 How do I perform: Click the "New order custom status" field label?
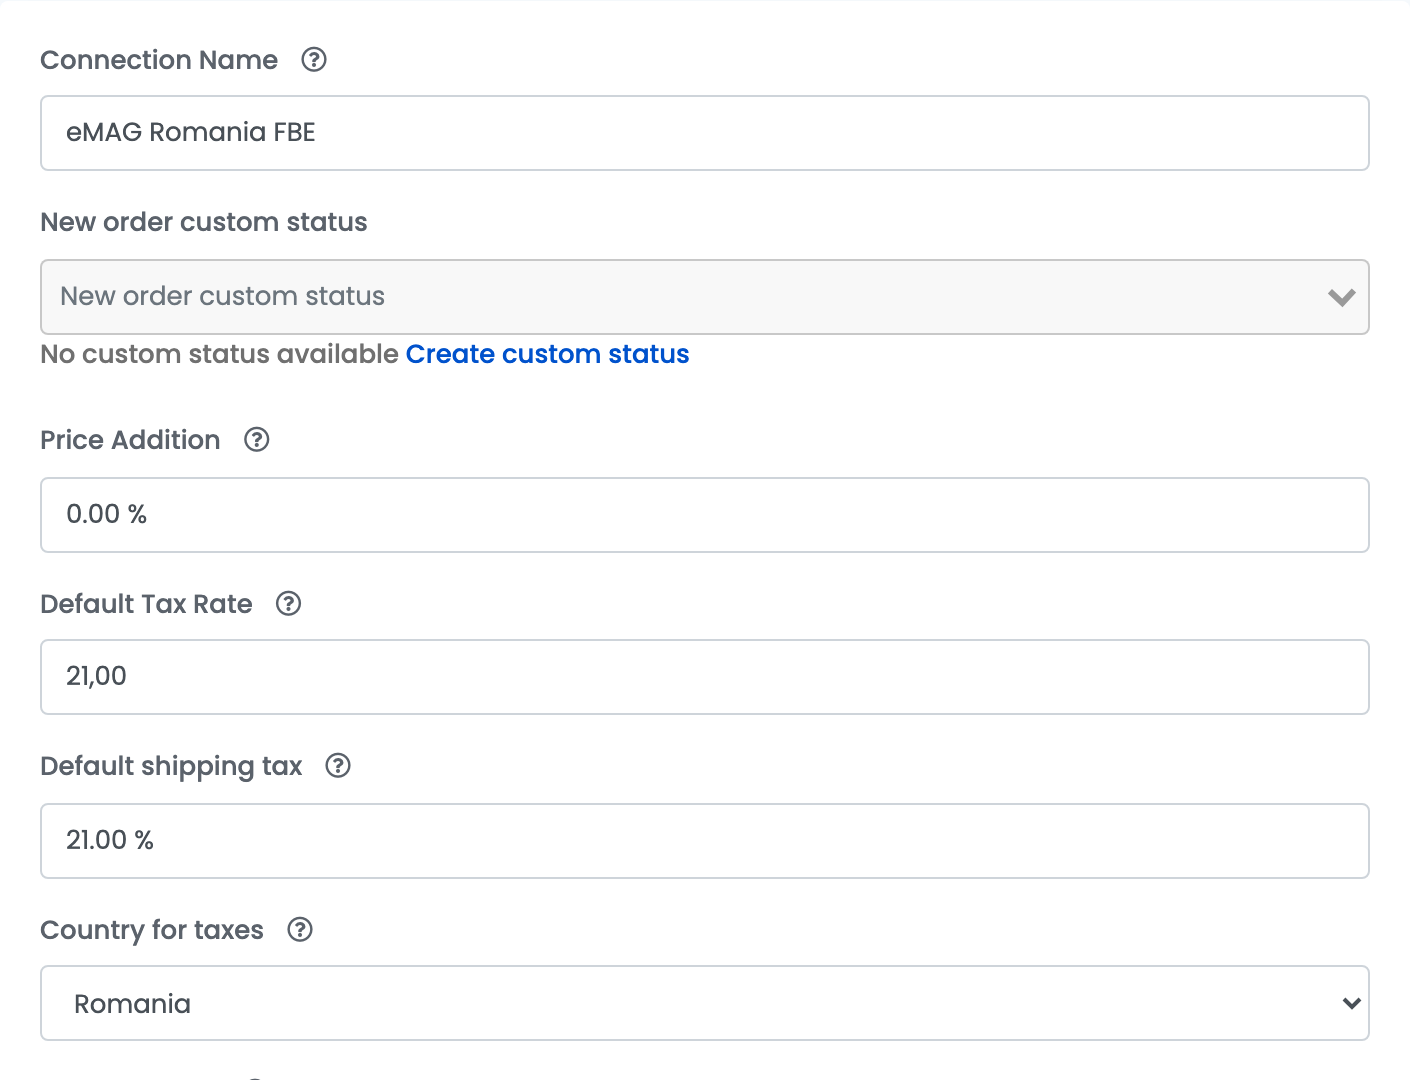point(204,222)
